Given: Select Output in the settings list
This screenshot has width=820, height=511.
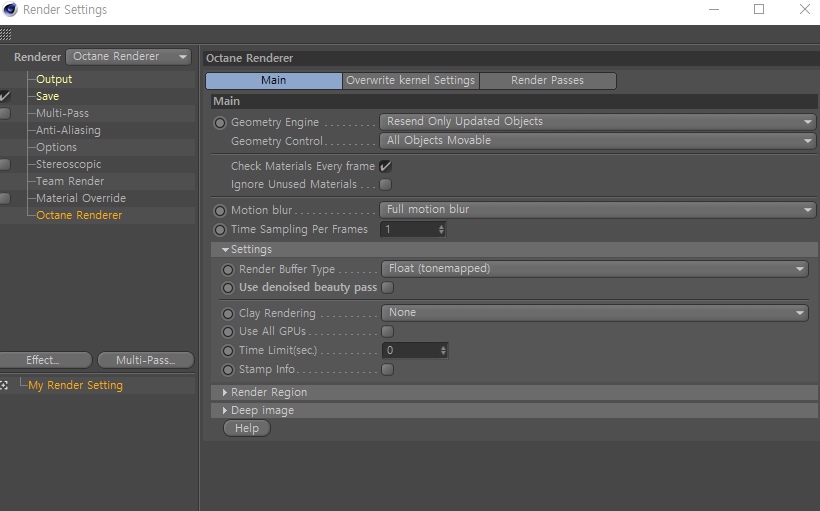Looking at the screenshot, I should (x=54, y=80).
